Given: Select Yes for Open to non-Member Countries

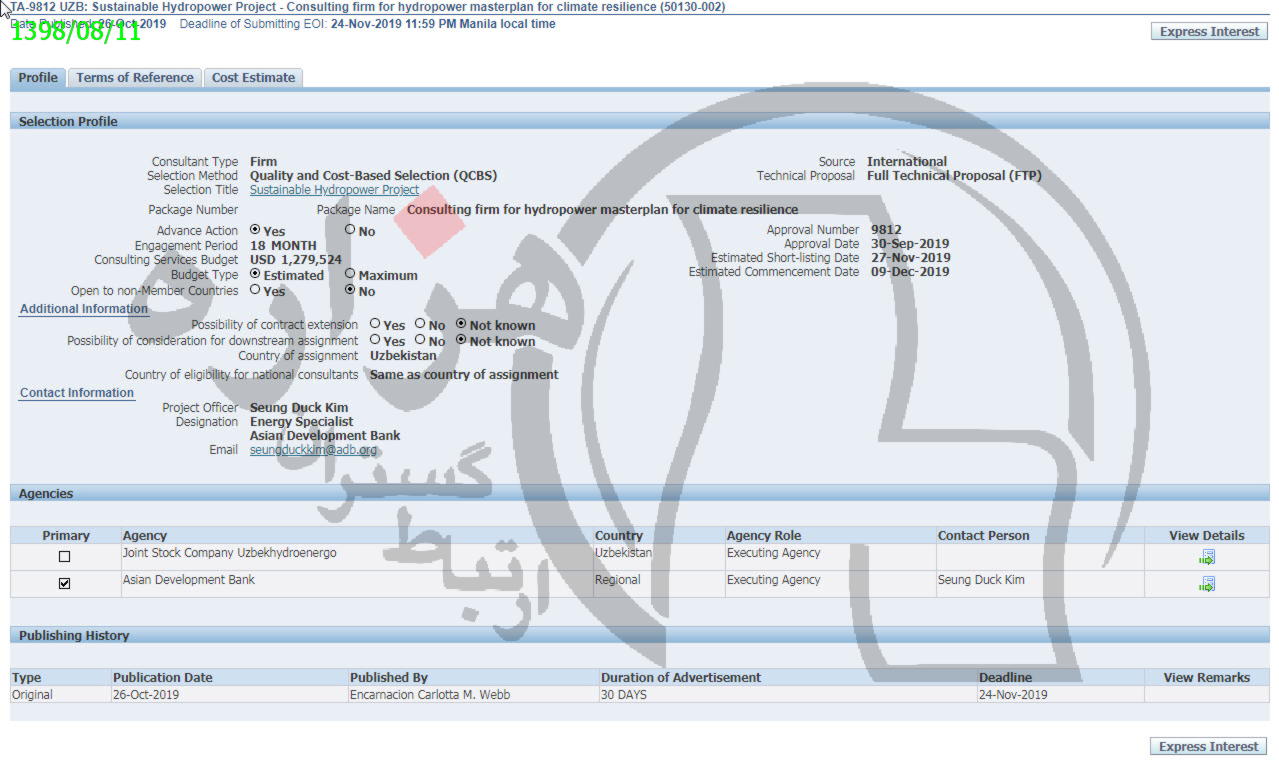Looking at the screenshot, I should [x=255, y=290].
